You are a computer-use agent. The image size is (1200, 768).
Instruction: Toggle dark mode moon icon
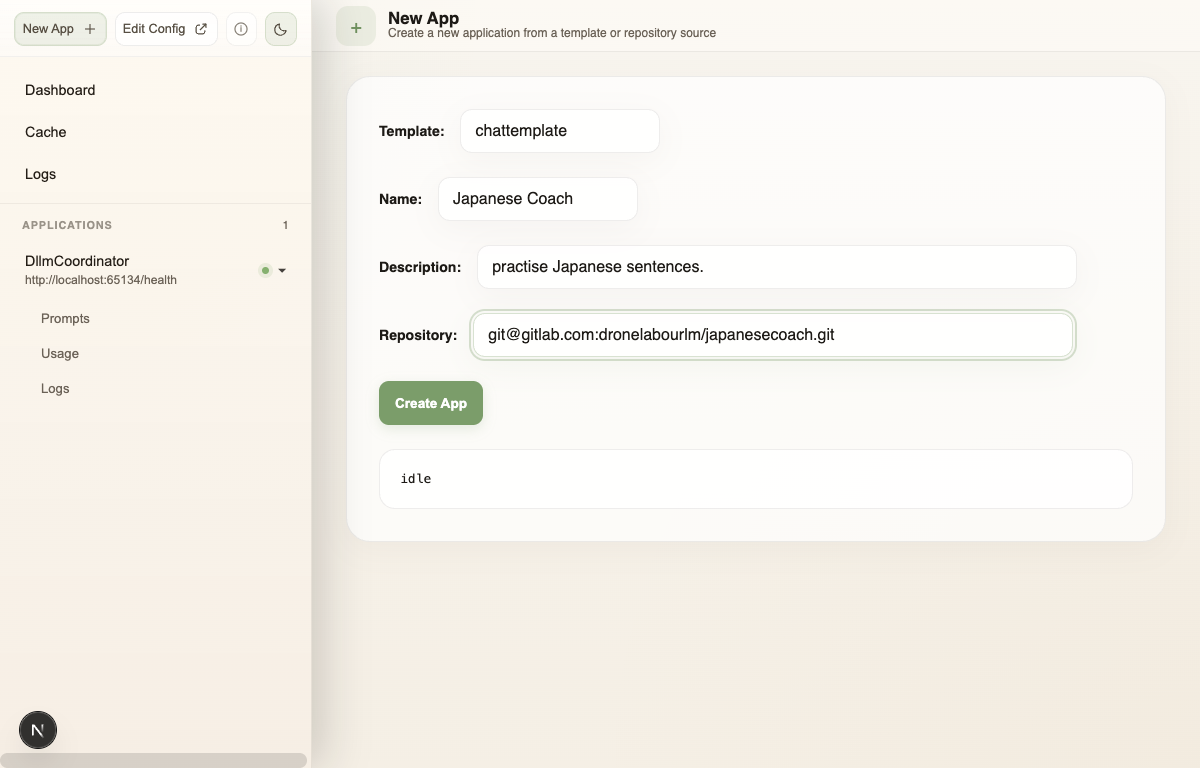(x=281, y=29)
